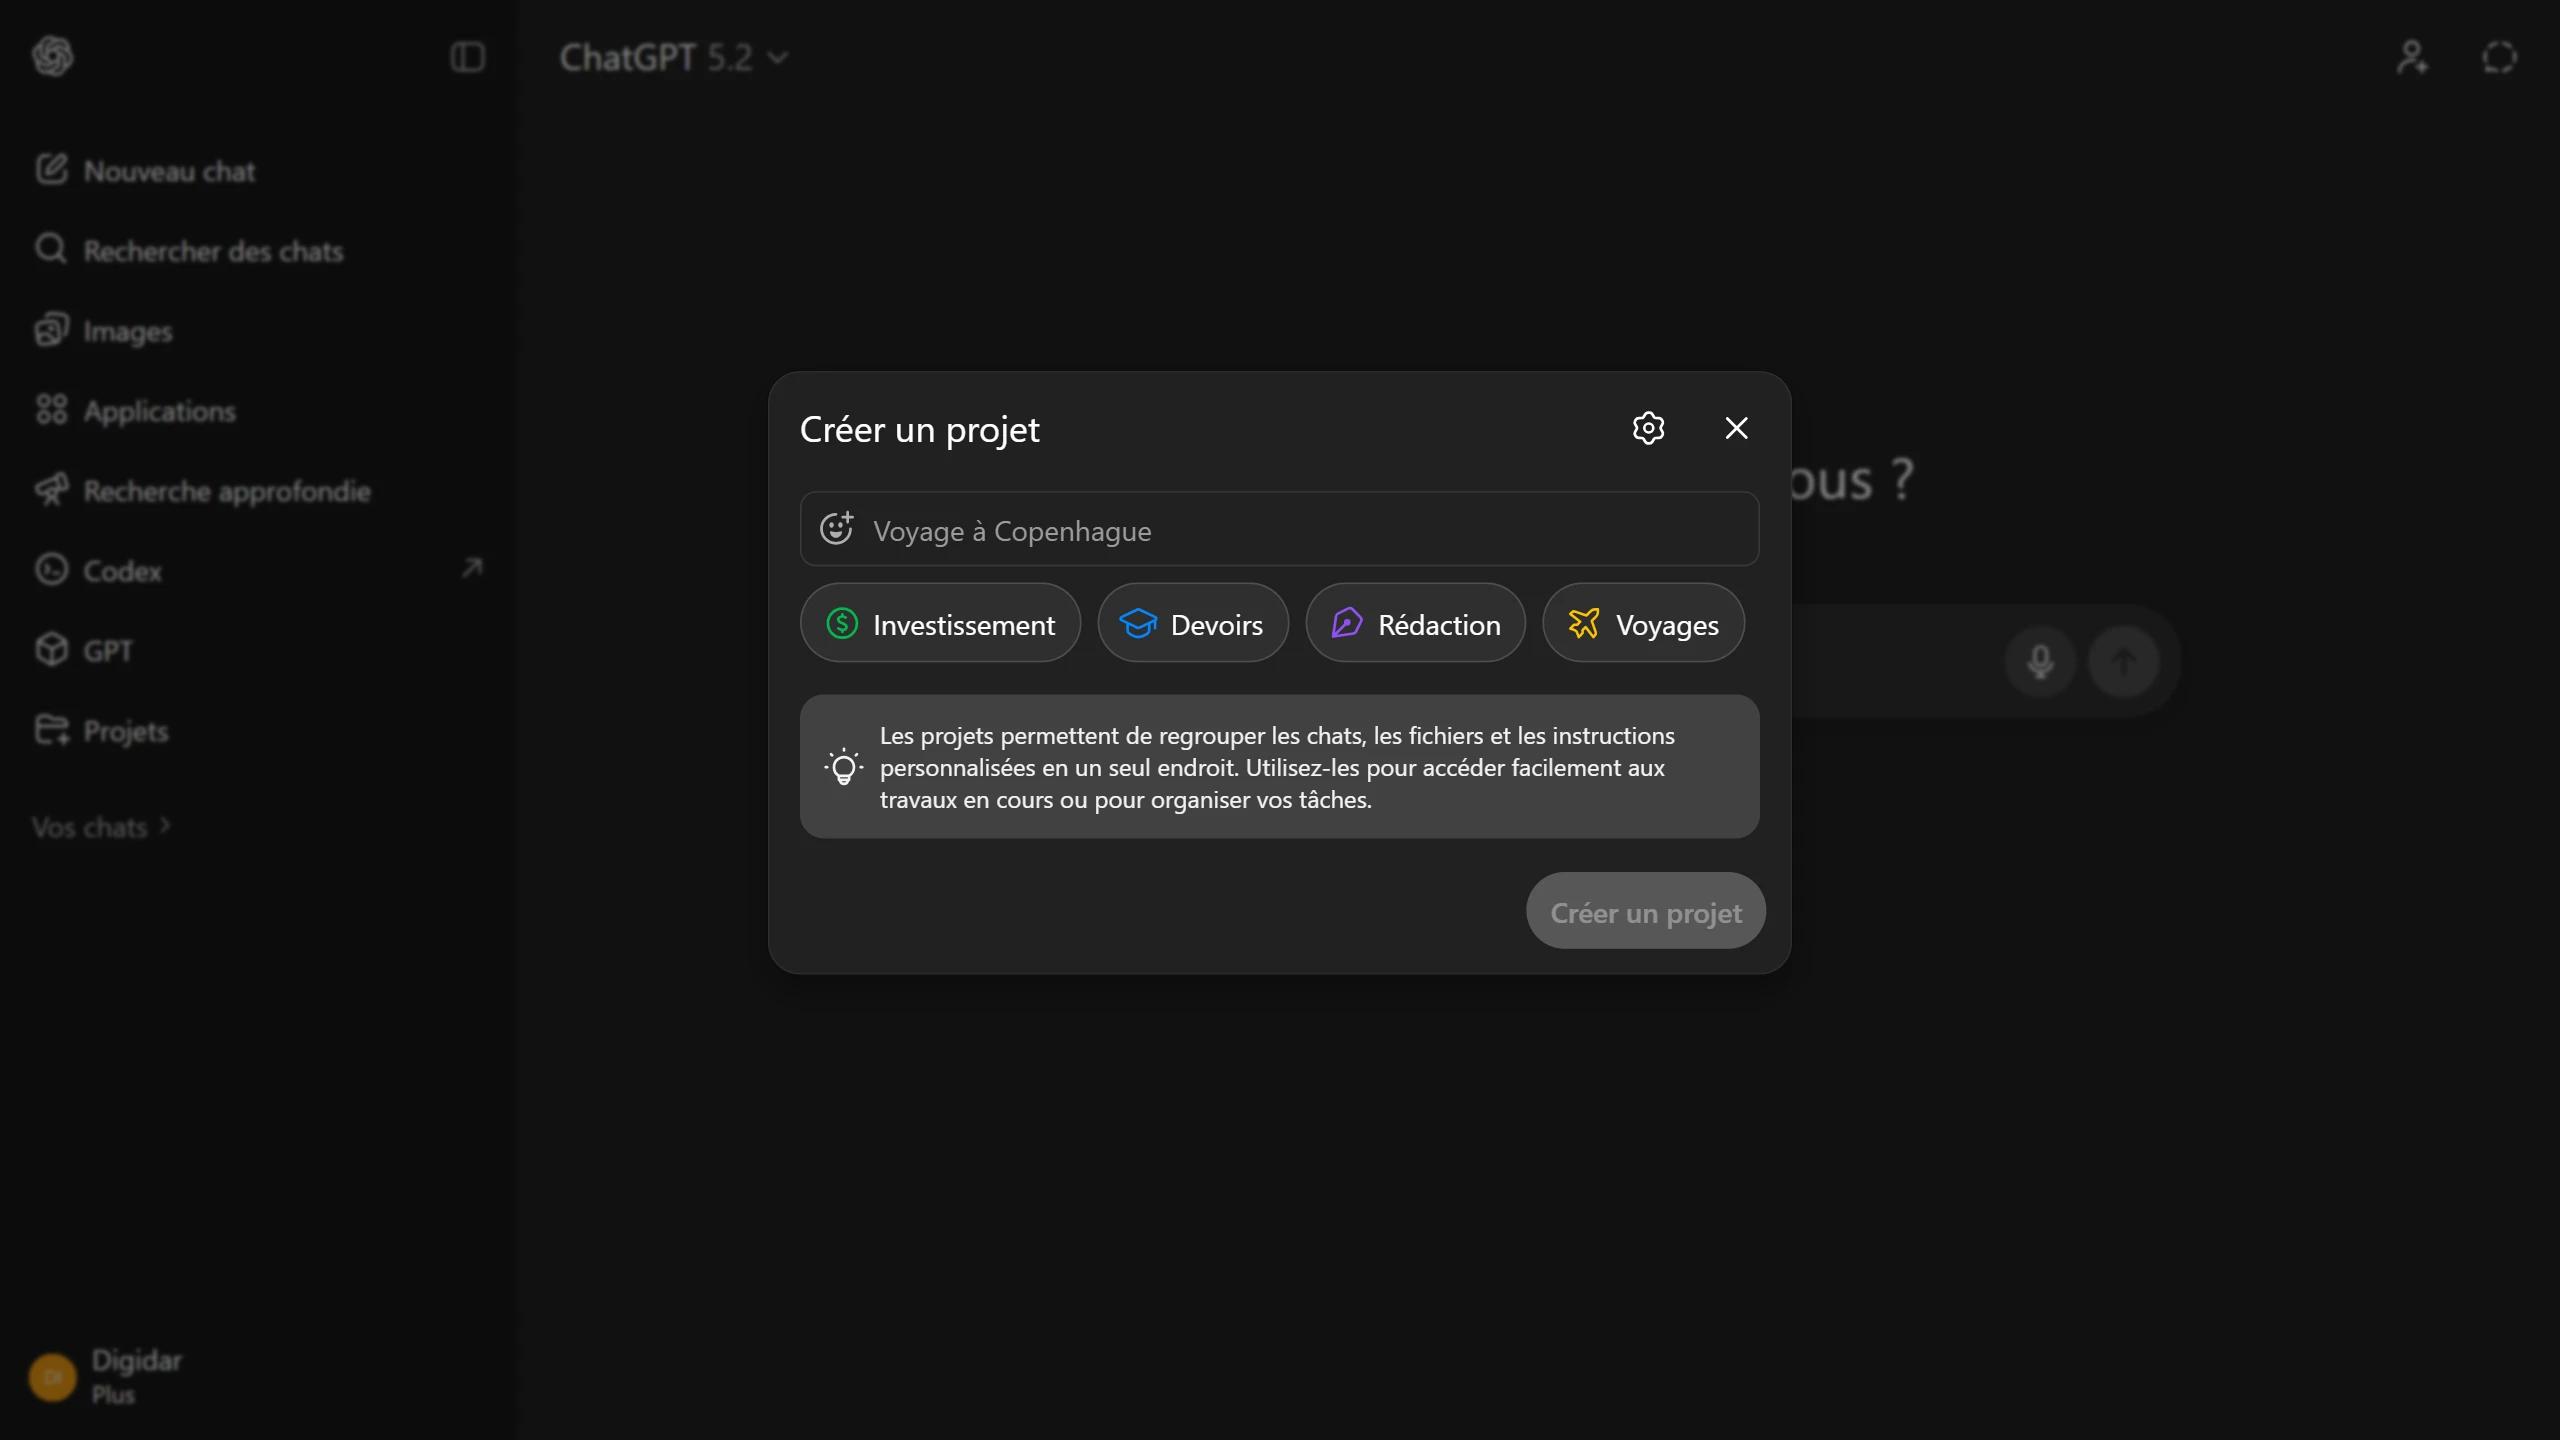
Task: Open project settings gear icon
Action: click(x=1648, y=428)
